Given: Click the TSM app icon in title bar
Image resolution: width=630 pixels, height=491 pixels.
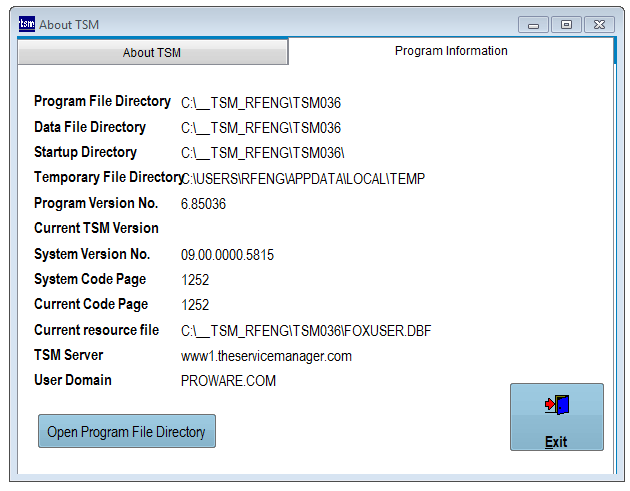Looking at the screenshot, I should pyautogui.click(x=27, y=24).
